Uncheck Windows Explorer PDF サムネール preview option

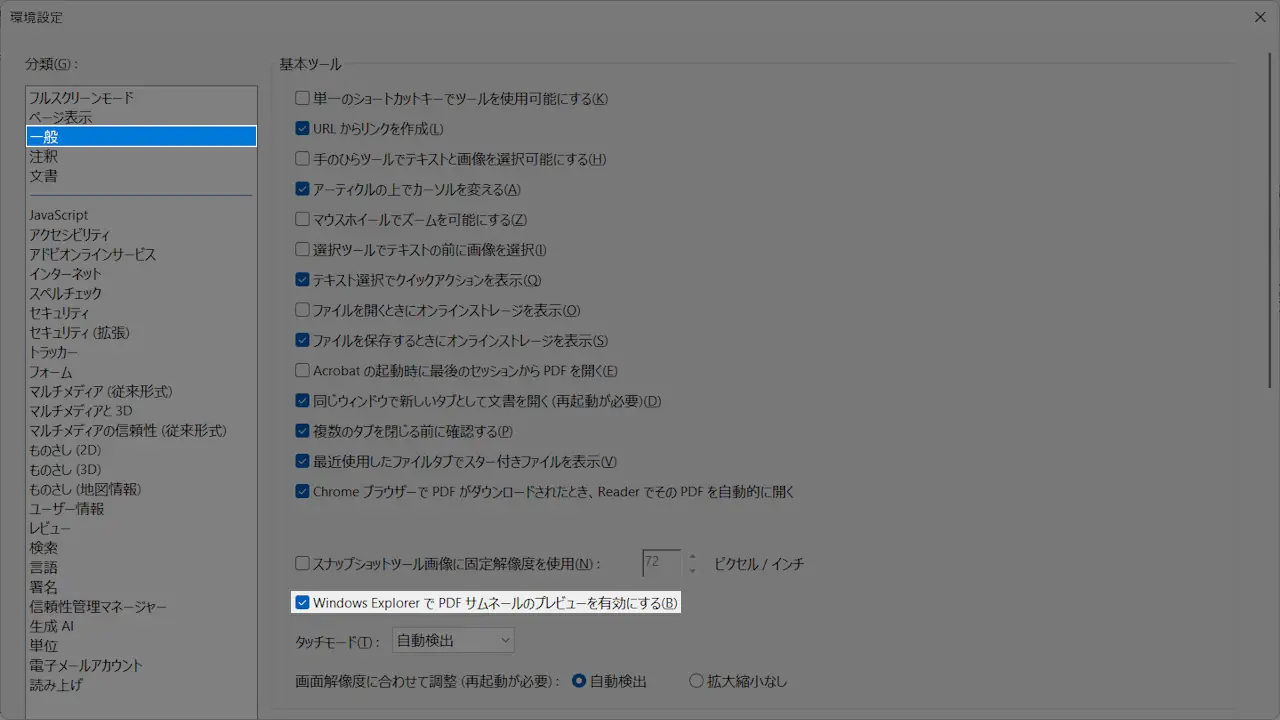pos(303,603)
